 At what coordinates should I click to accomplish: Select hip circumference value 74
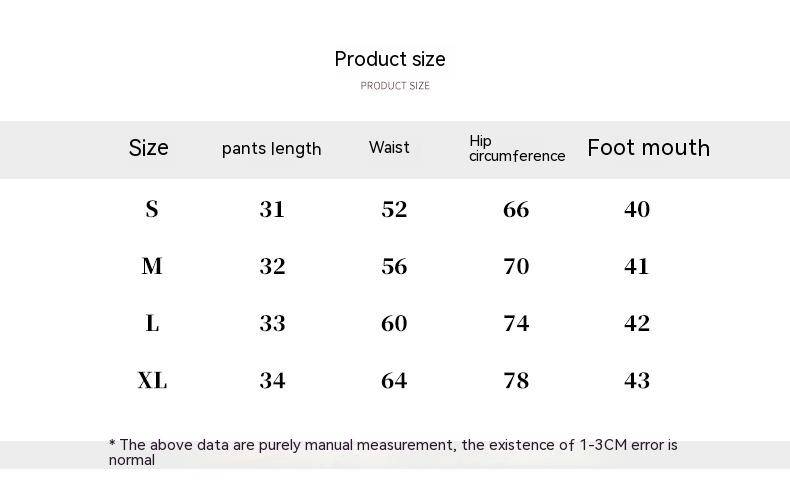516,323
